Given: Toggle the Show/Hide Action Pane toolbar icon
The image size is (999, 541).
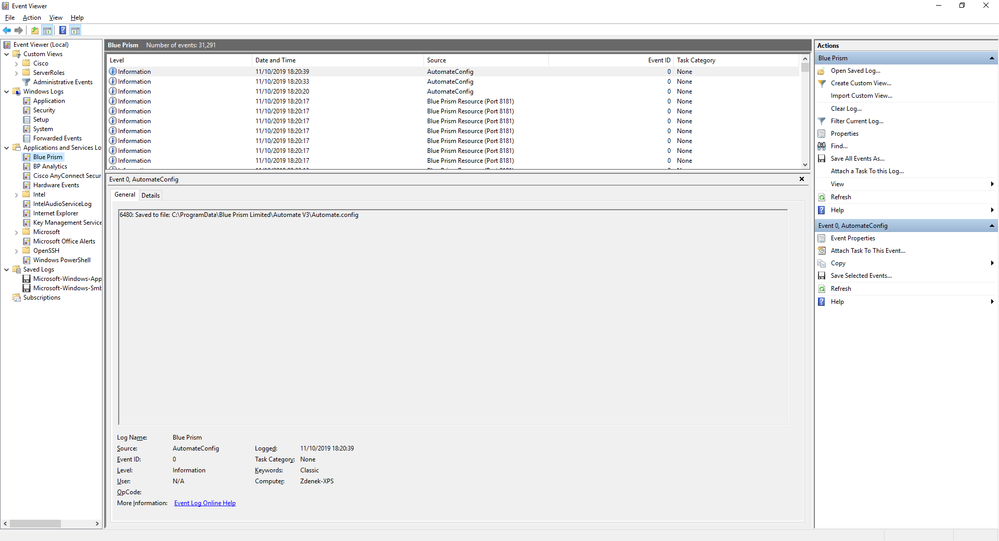Looking at the screenshot, I should [75, 30].
